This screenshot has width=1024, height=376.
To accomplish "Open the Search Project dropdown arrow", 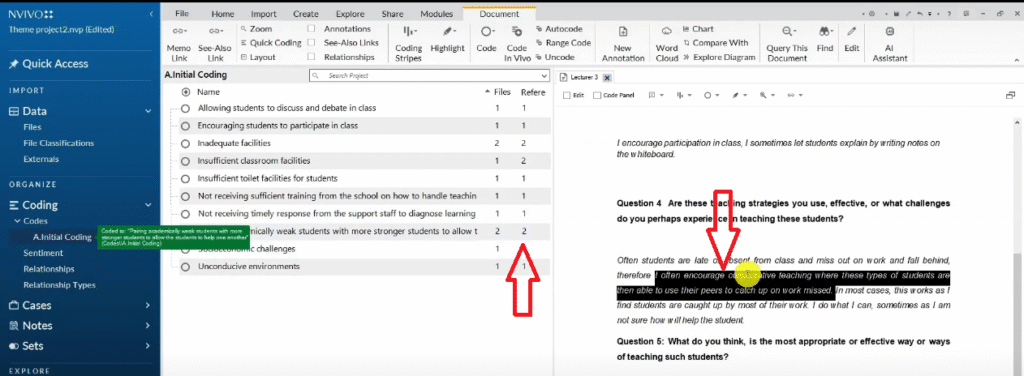I will click(x=544, y=76).
